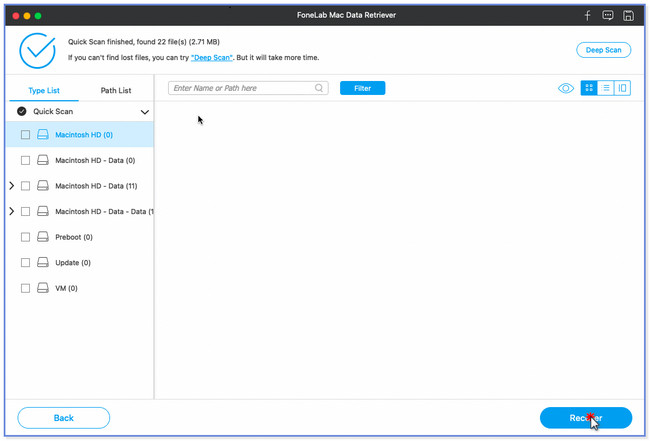Click the Recover button

tap(586, 418)
